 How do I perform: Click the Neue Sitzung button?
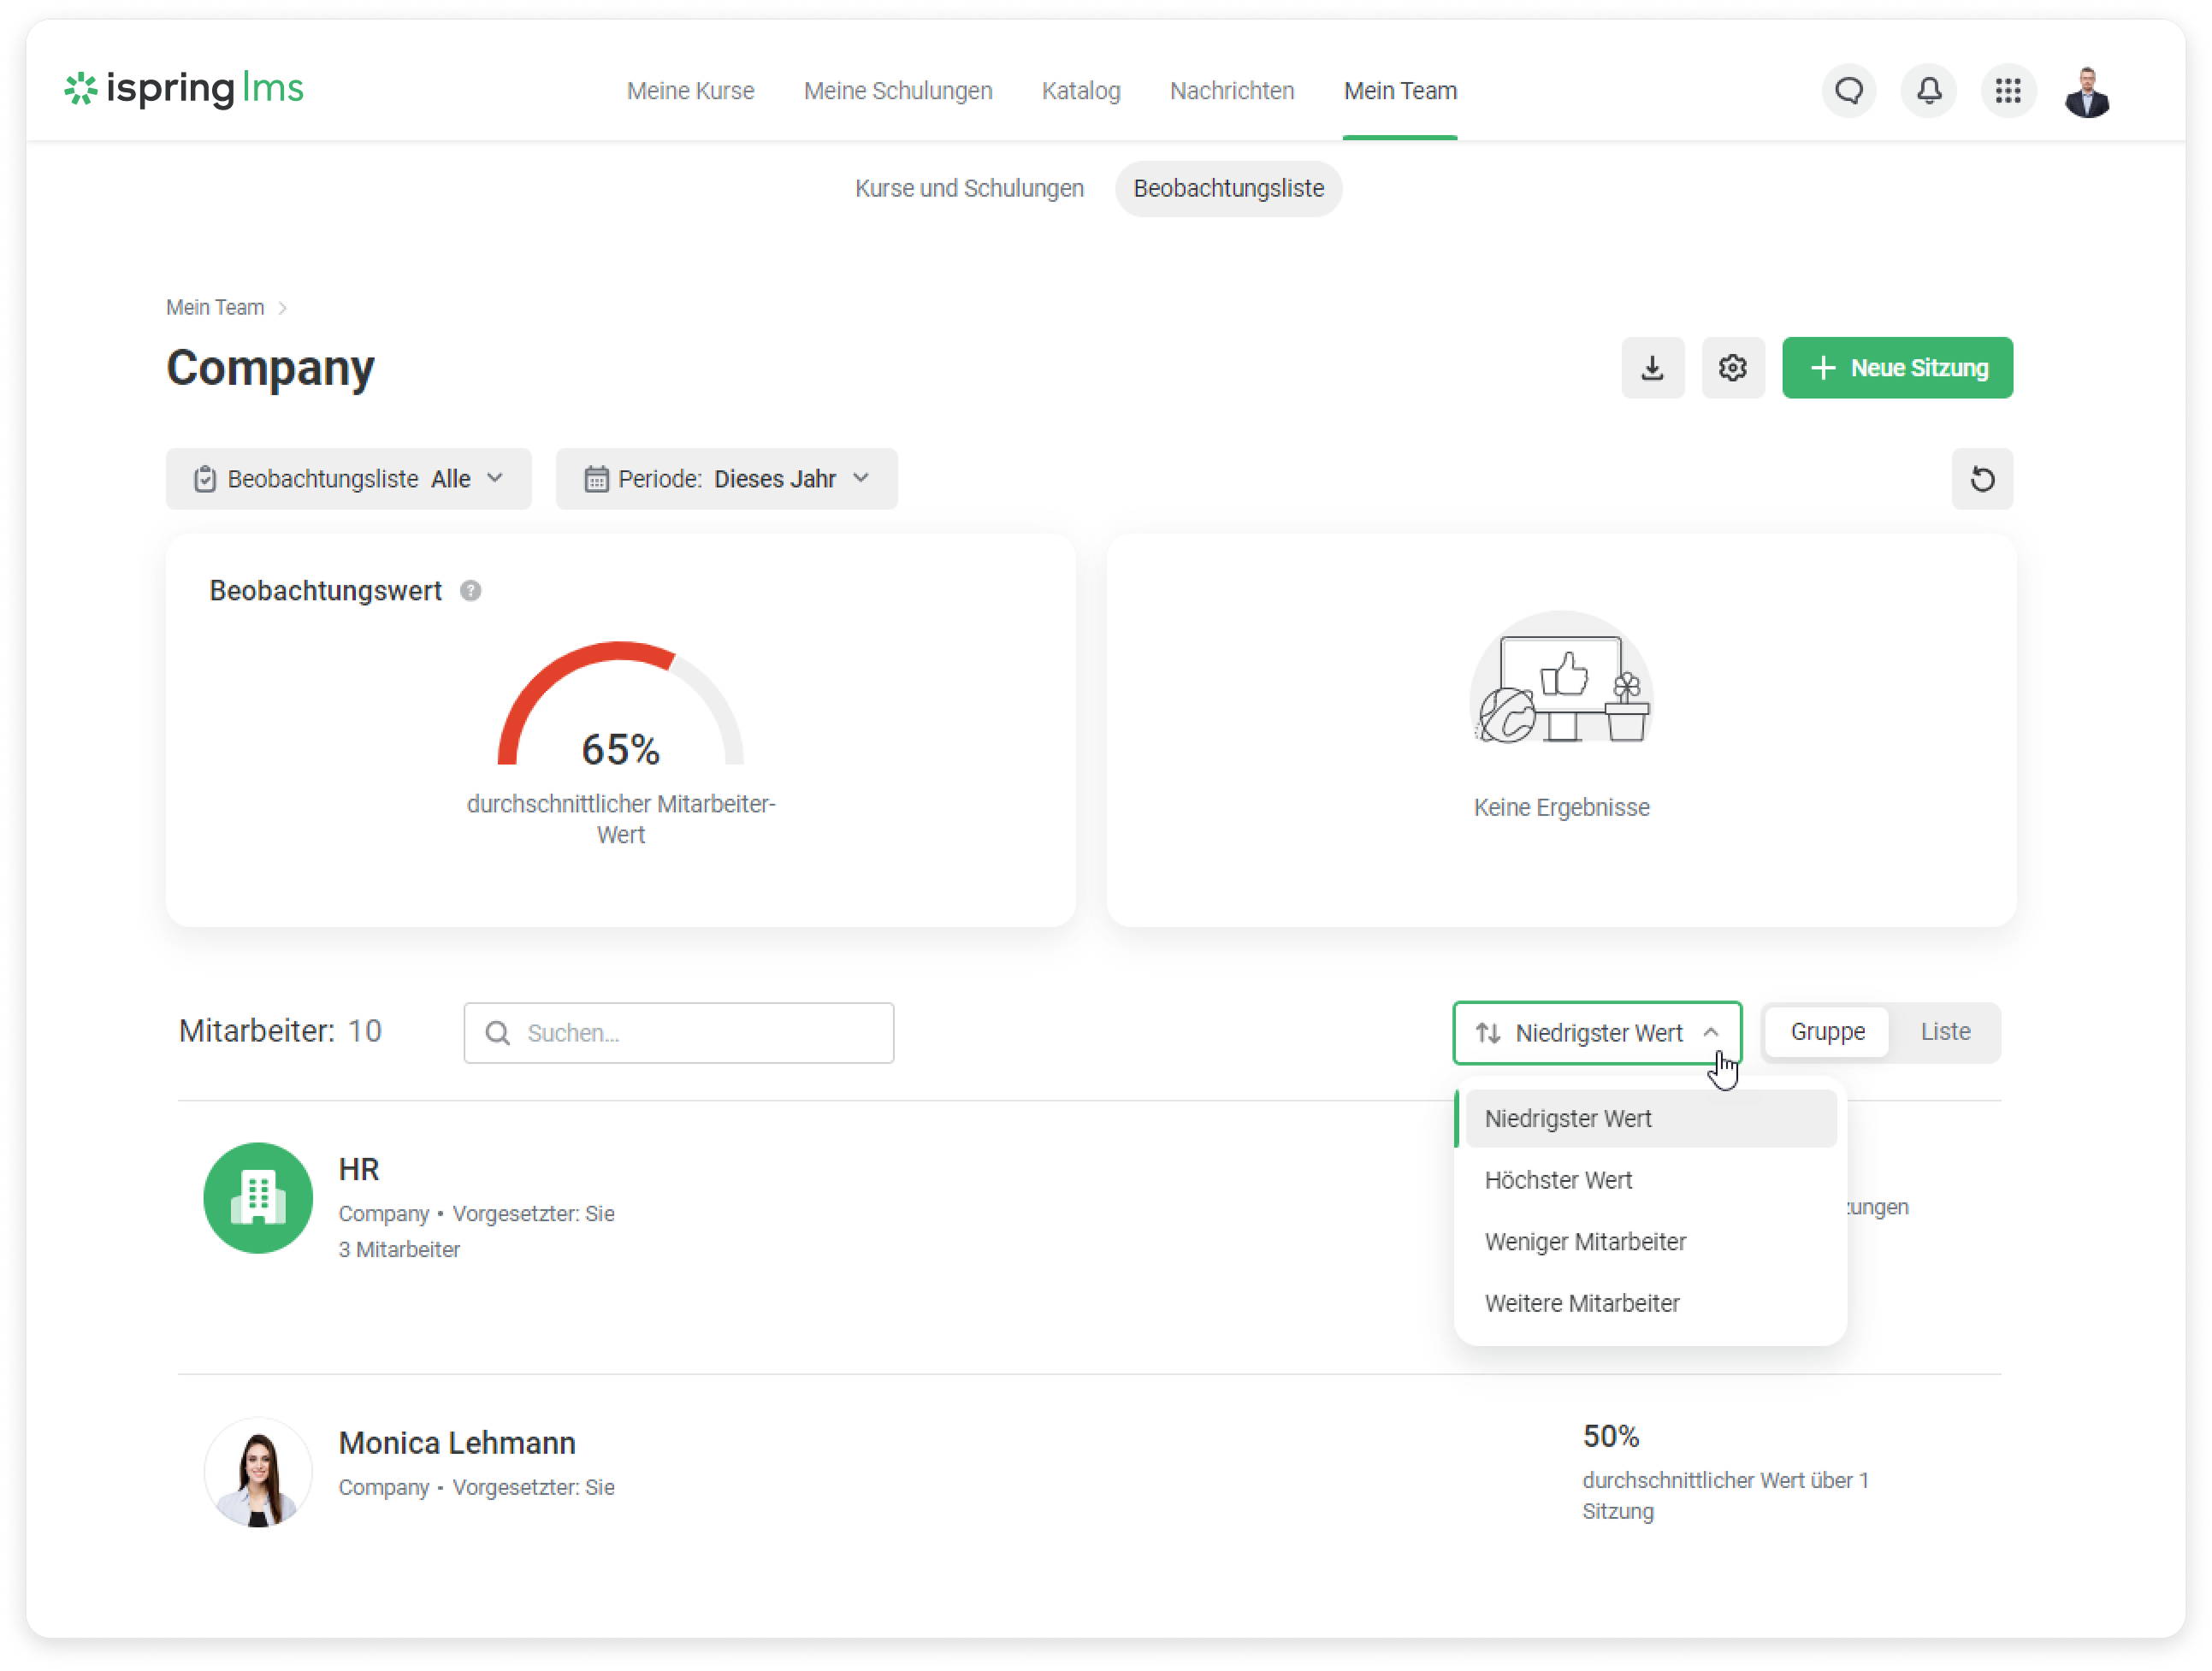[1896, 368]
